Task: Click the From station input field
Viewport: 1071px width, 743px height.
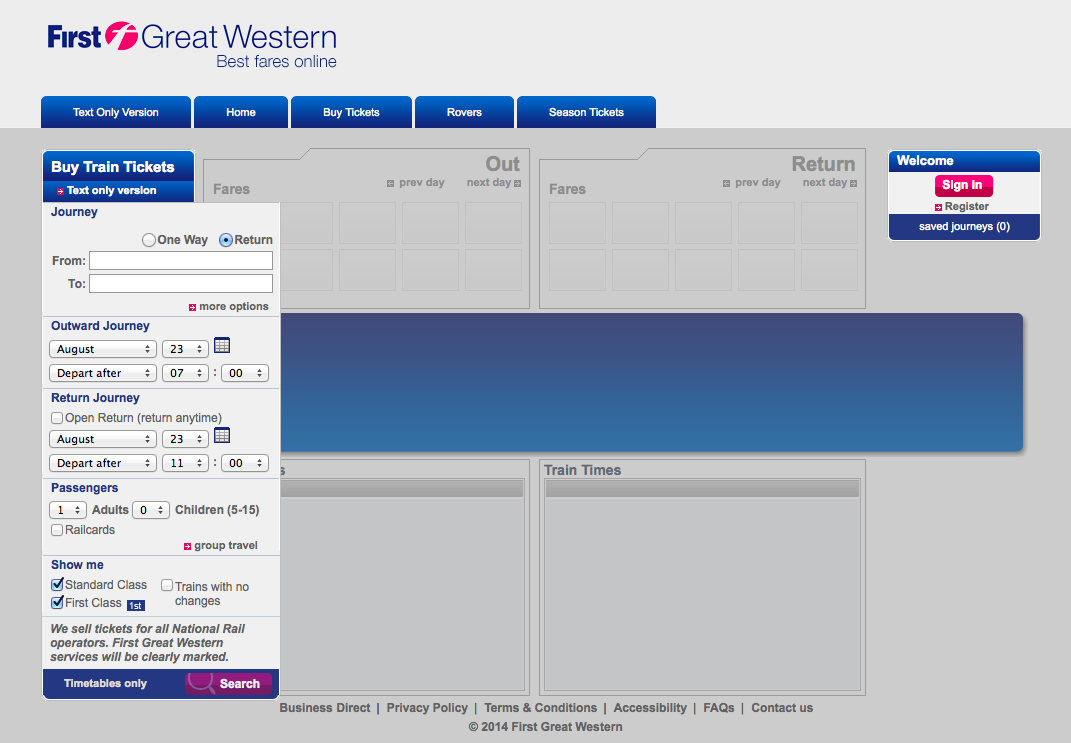Action: click(181, 261)
